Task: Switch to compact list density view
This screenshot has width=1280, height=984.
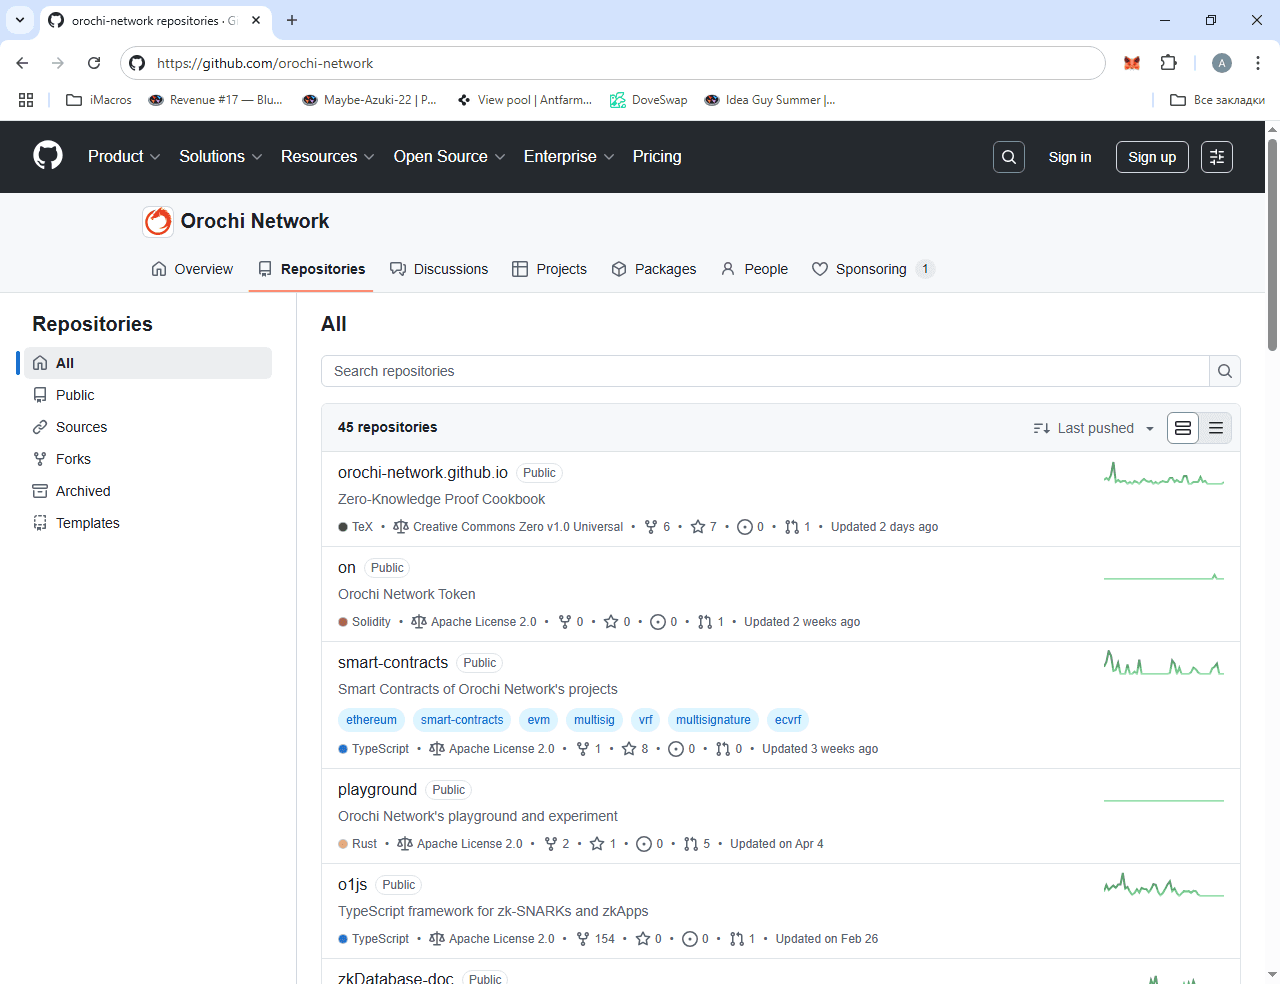Action: tap(1216, 428)
